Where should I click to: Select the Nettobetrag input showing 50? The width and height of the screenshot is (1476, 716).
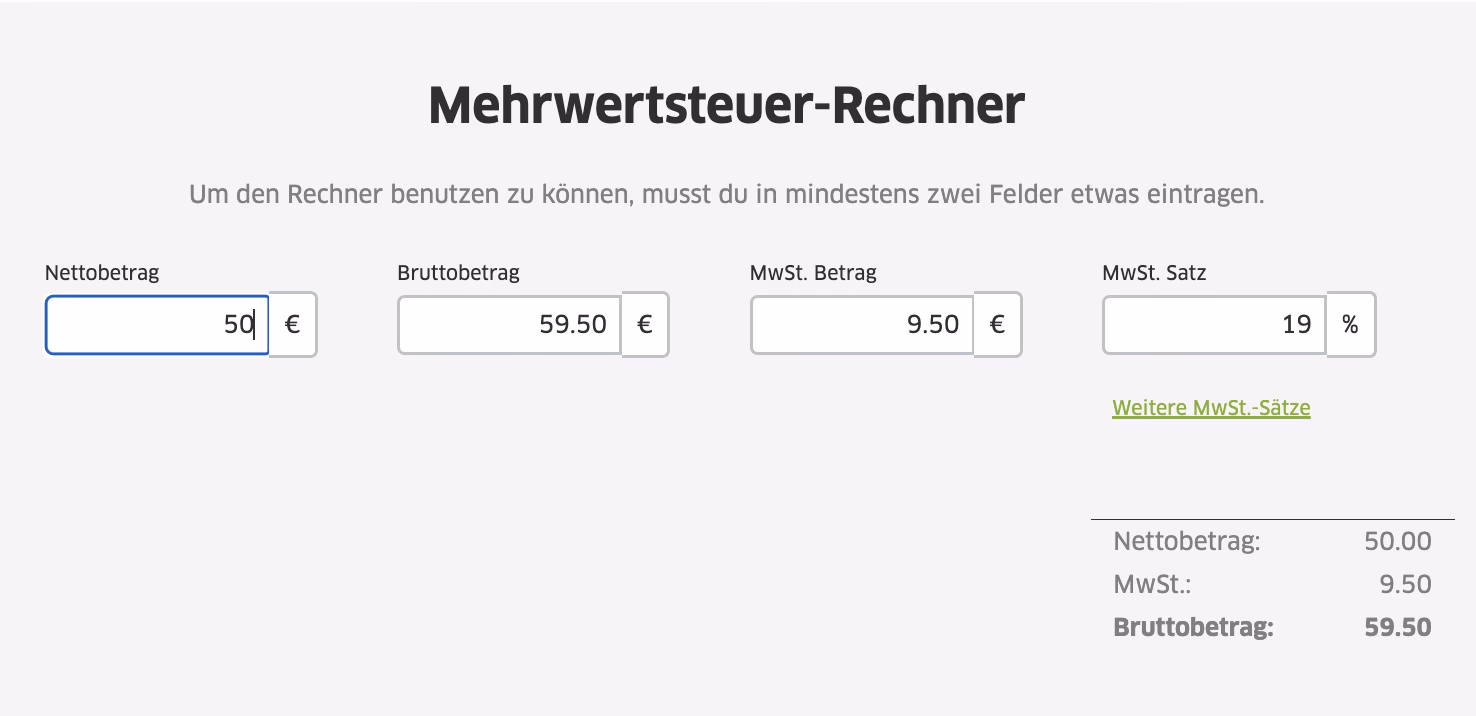click(x=156, y=324)
